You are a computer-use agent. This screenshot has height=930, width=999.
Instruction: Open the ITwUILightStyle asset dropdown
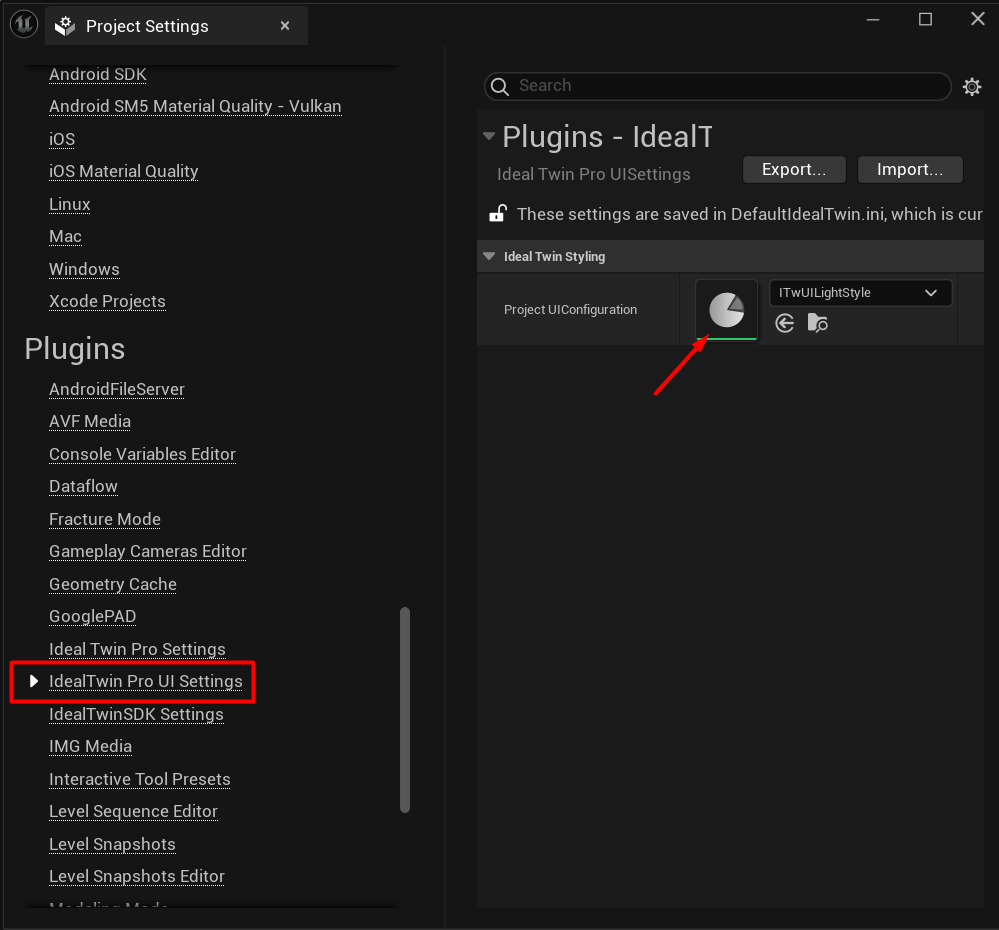(x=859, y=293)
